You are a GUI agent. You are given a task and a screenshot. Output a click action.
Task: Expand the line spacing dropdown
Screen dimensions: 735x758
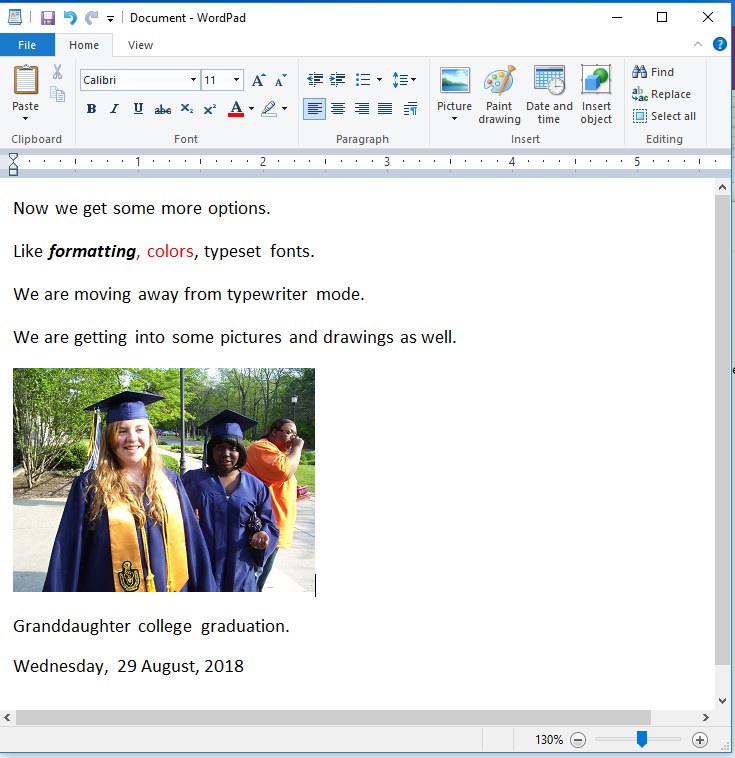coord(404,79)
